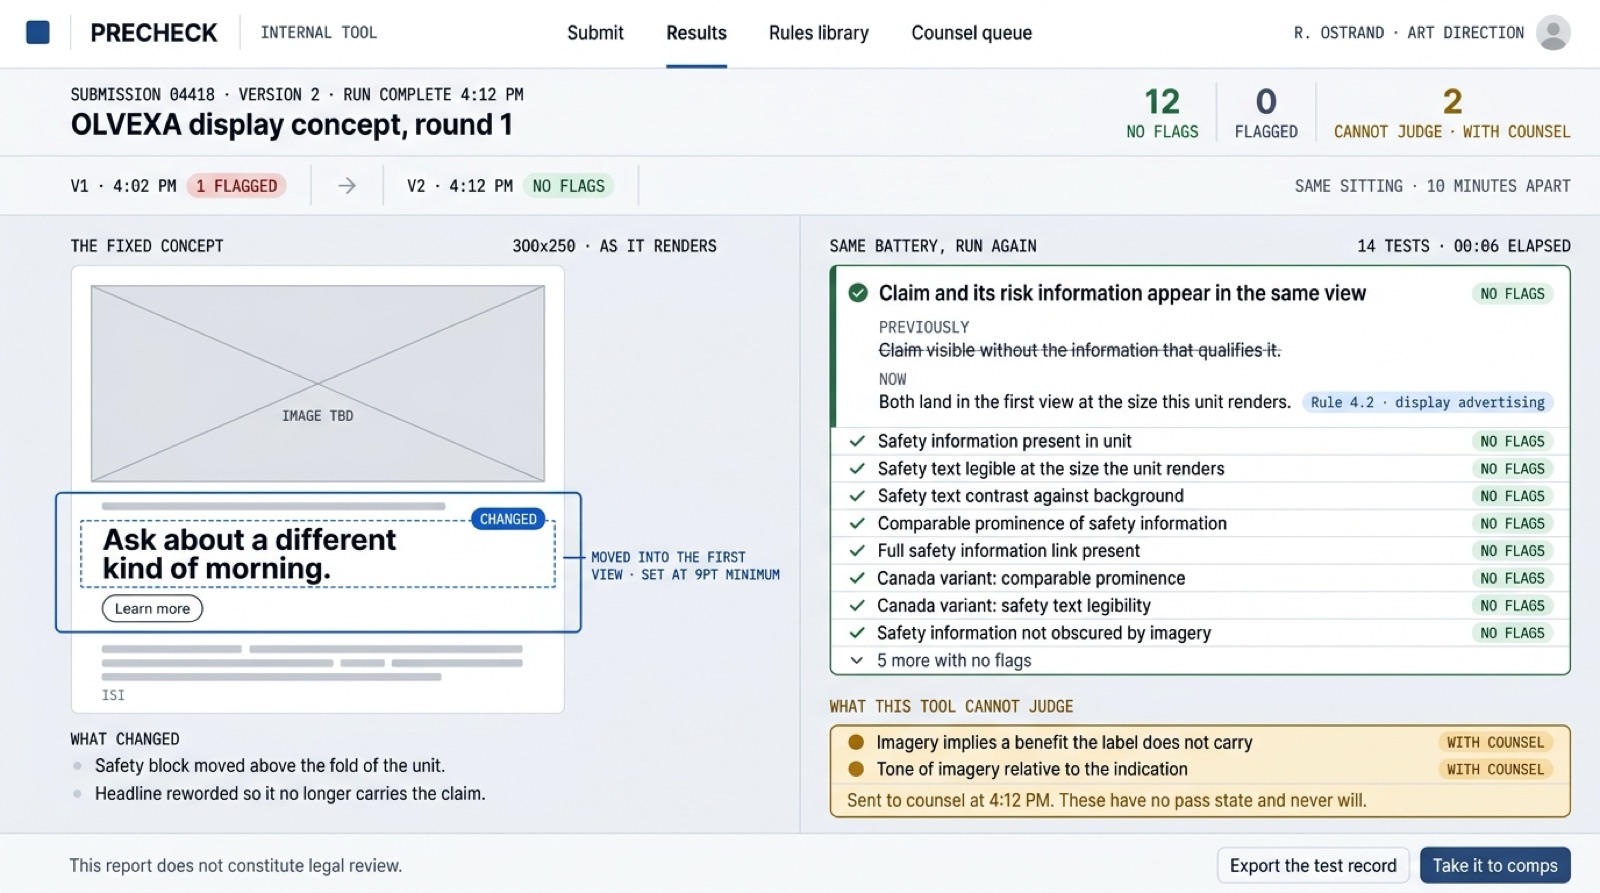
Task: Click NO FLAGS badge for Safety information present
Action: pyautogui.click(x=1512, y=441)
